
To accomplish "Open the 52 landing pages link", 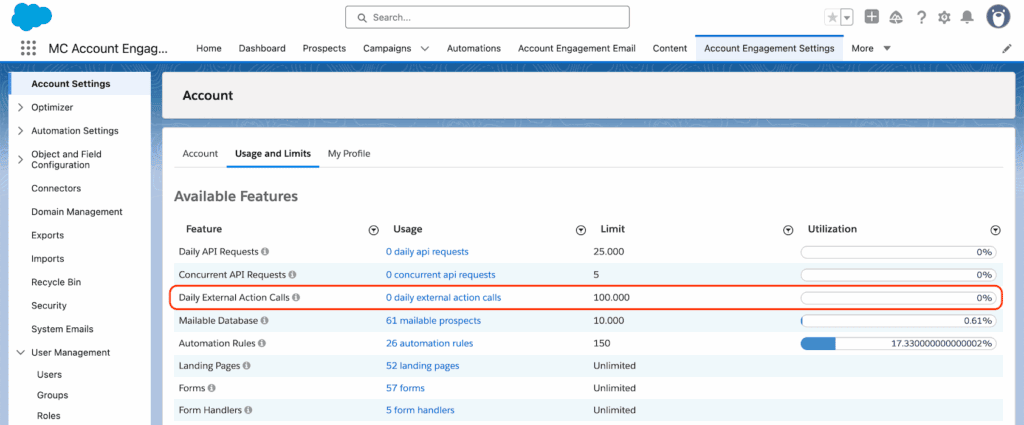I will [x=422, y=366].
